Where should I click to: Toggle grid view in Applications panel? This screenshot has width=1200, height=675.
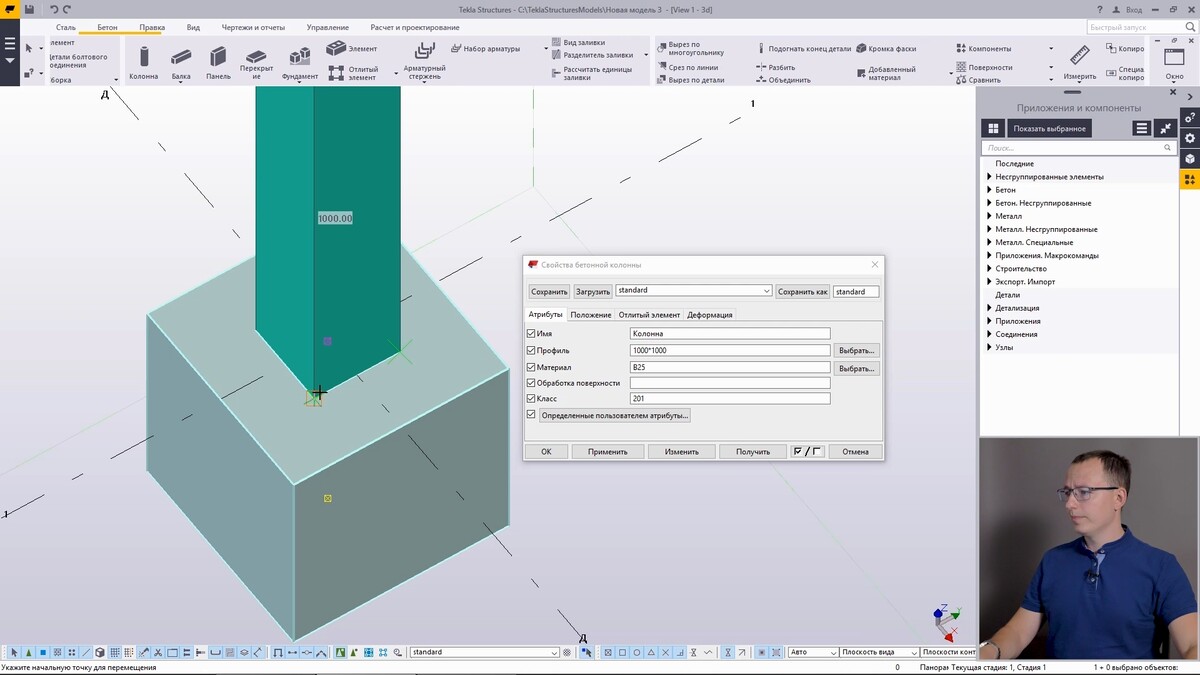click(x=992, y=128)
